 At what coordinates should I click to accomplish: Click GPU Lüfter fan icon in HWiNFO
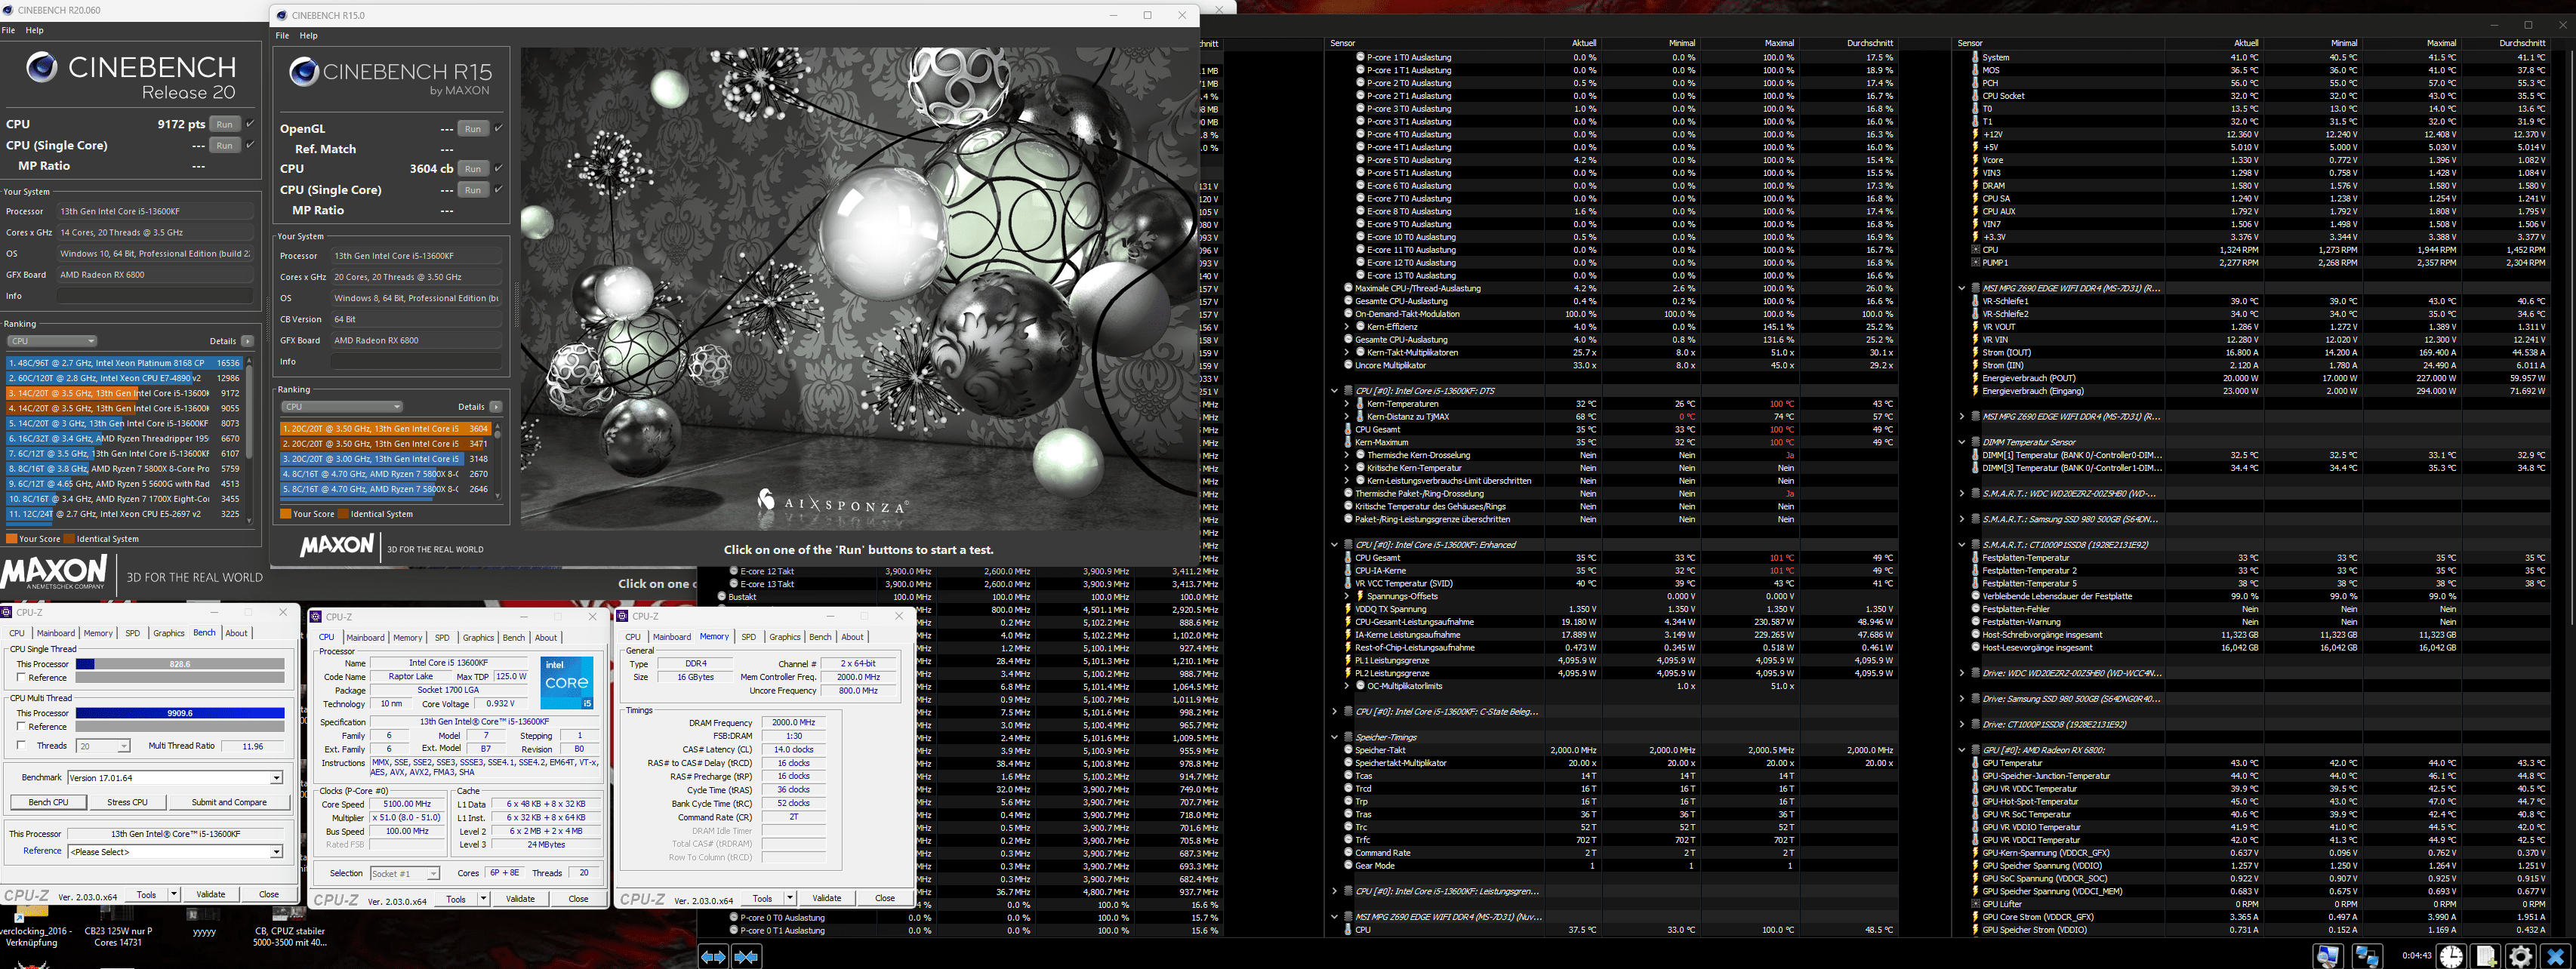1975,904
